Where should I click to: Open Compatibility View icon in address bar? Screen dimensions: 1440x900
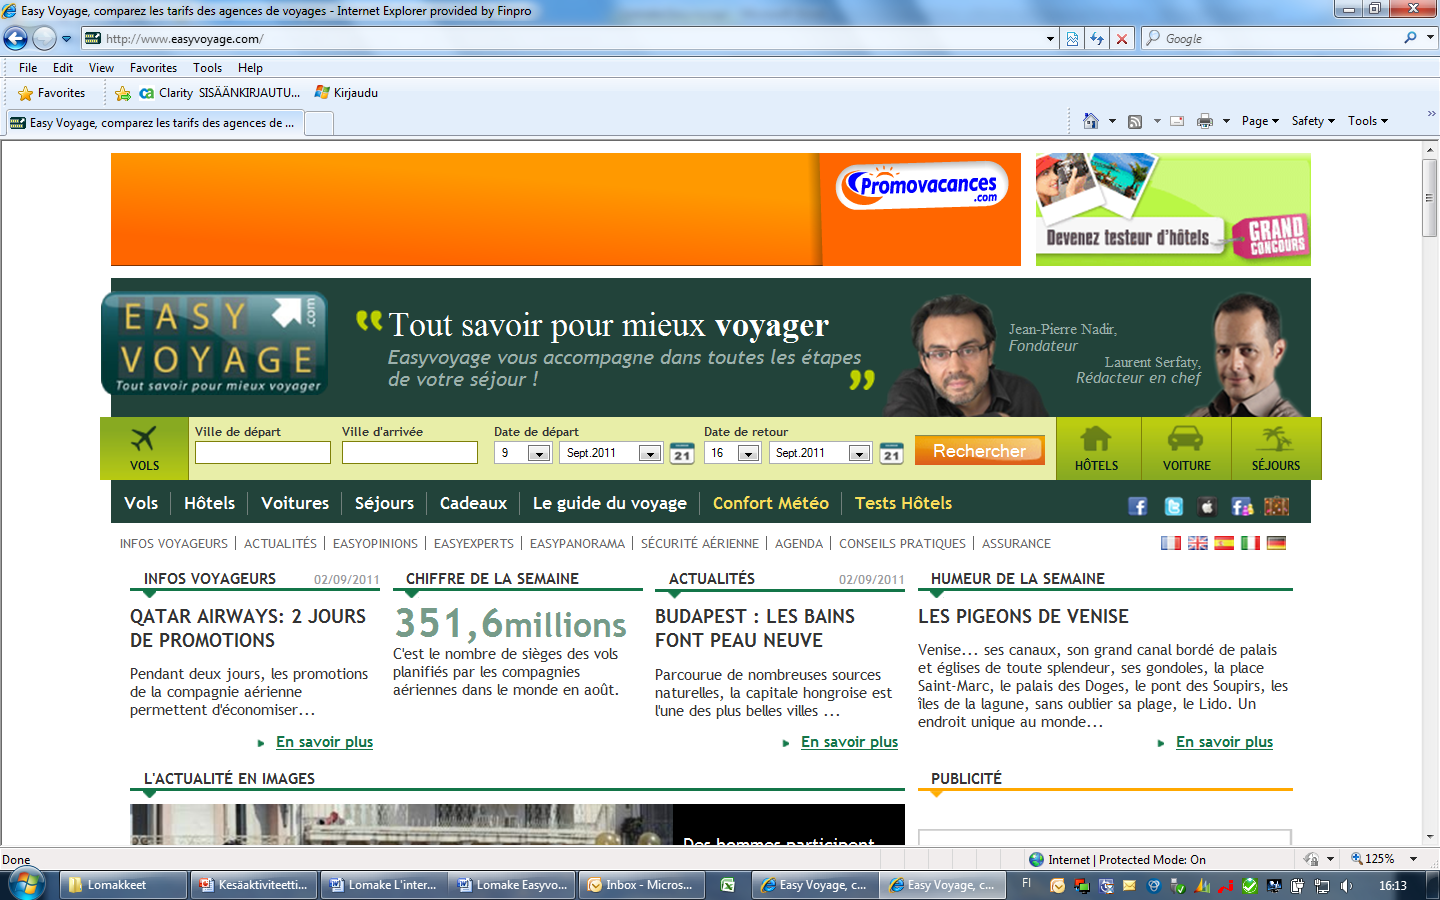click(1072, 38)
